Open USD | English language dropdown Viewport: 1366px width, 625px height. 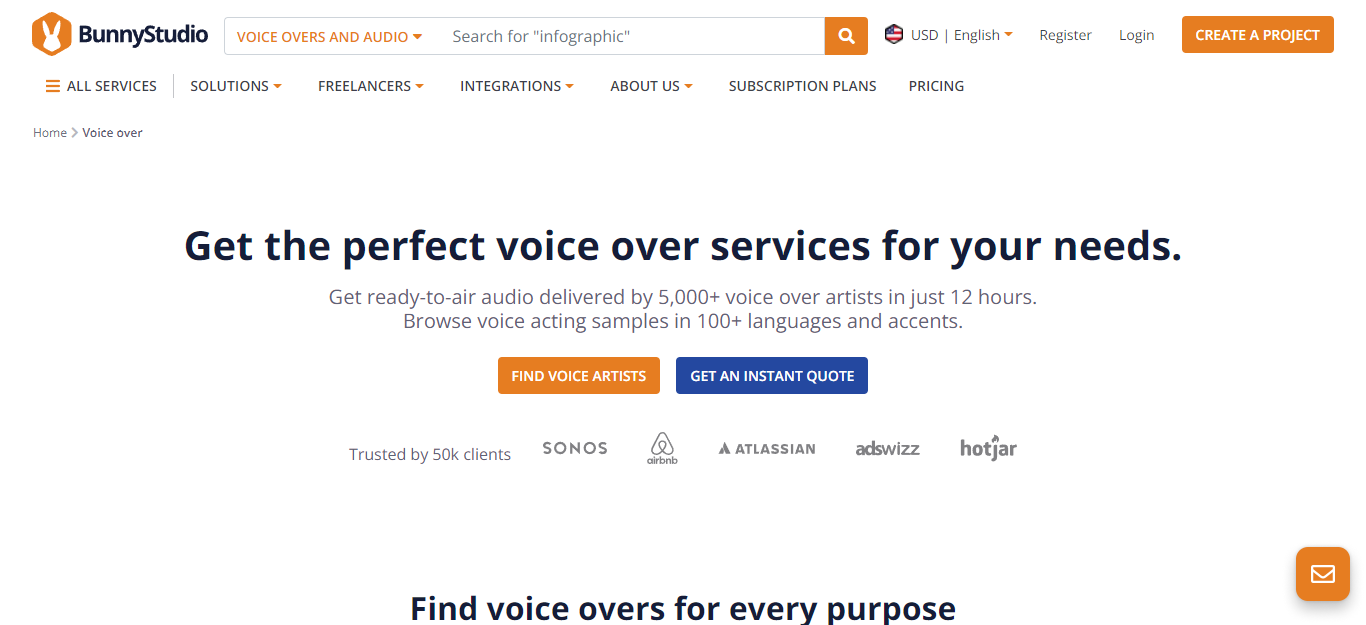click(961, 35)
